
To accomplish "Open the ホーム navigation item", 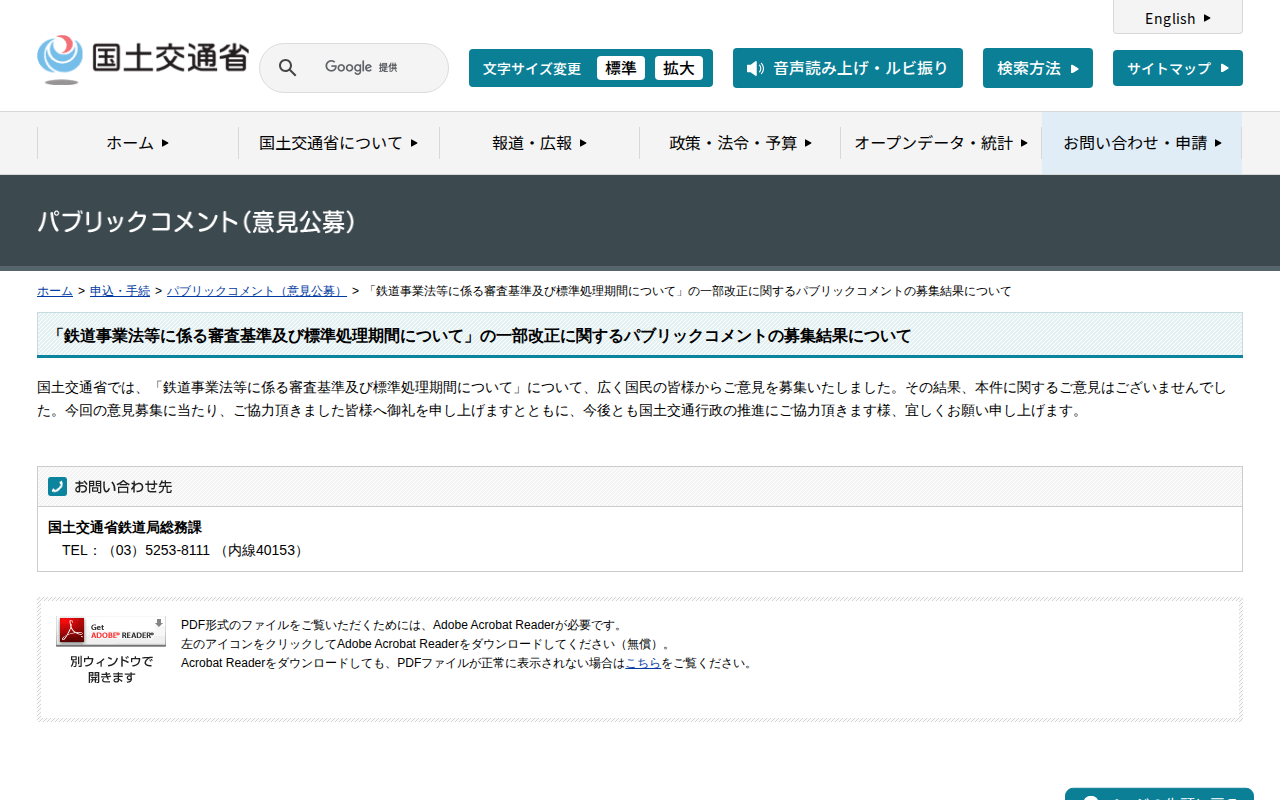I will click(x=138, y=143).
